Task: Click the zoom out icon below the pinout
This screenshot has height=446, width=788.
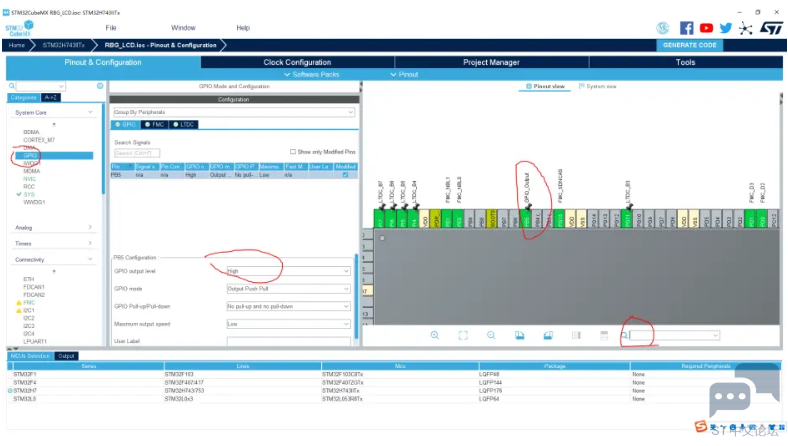Action: tap(491, 335)
